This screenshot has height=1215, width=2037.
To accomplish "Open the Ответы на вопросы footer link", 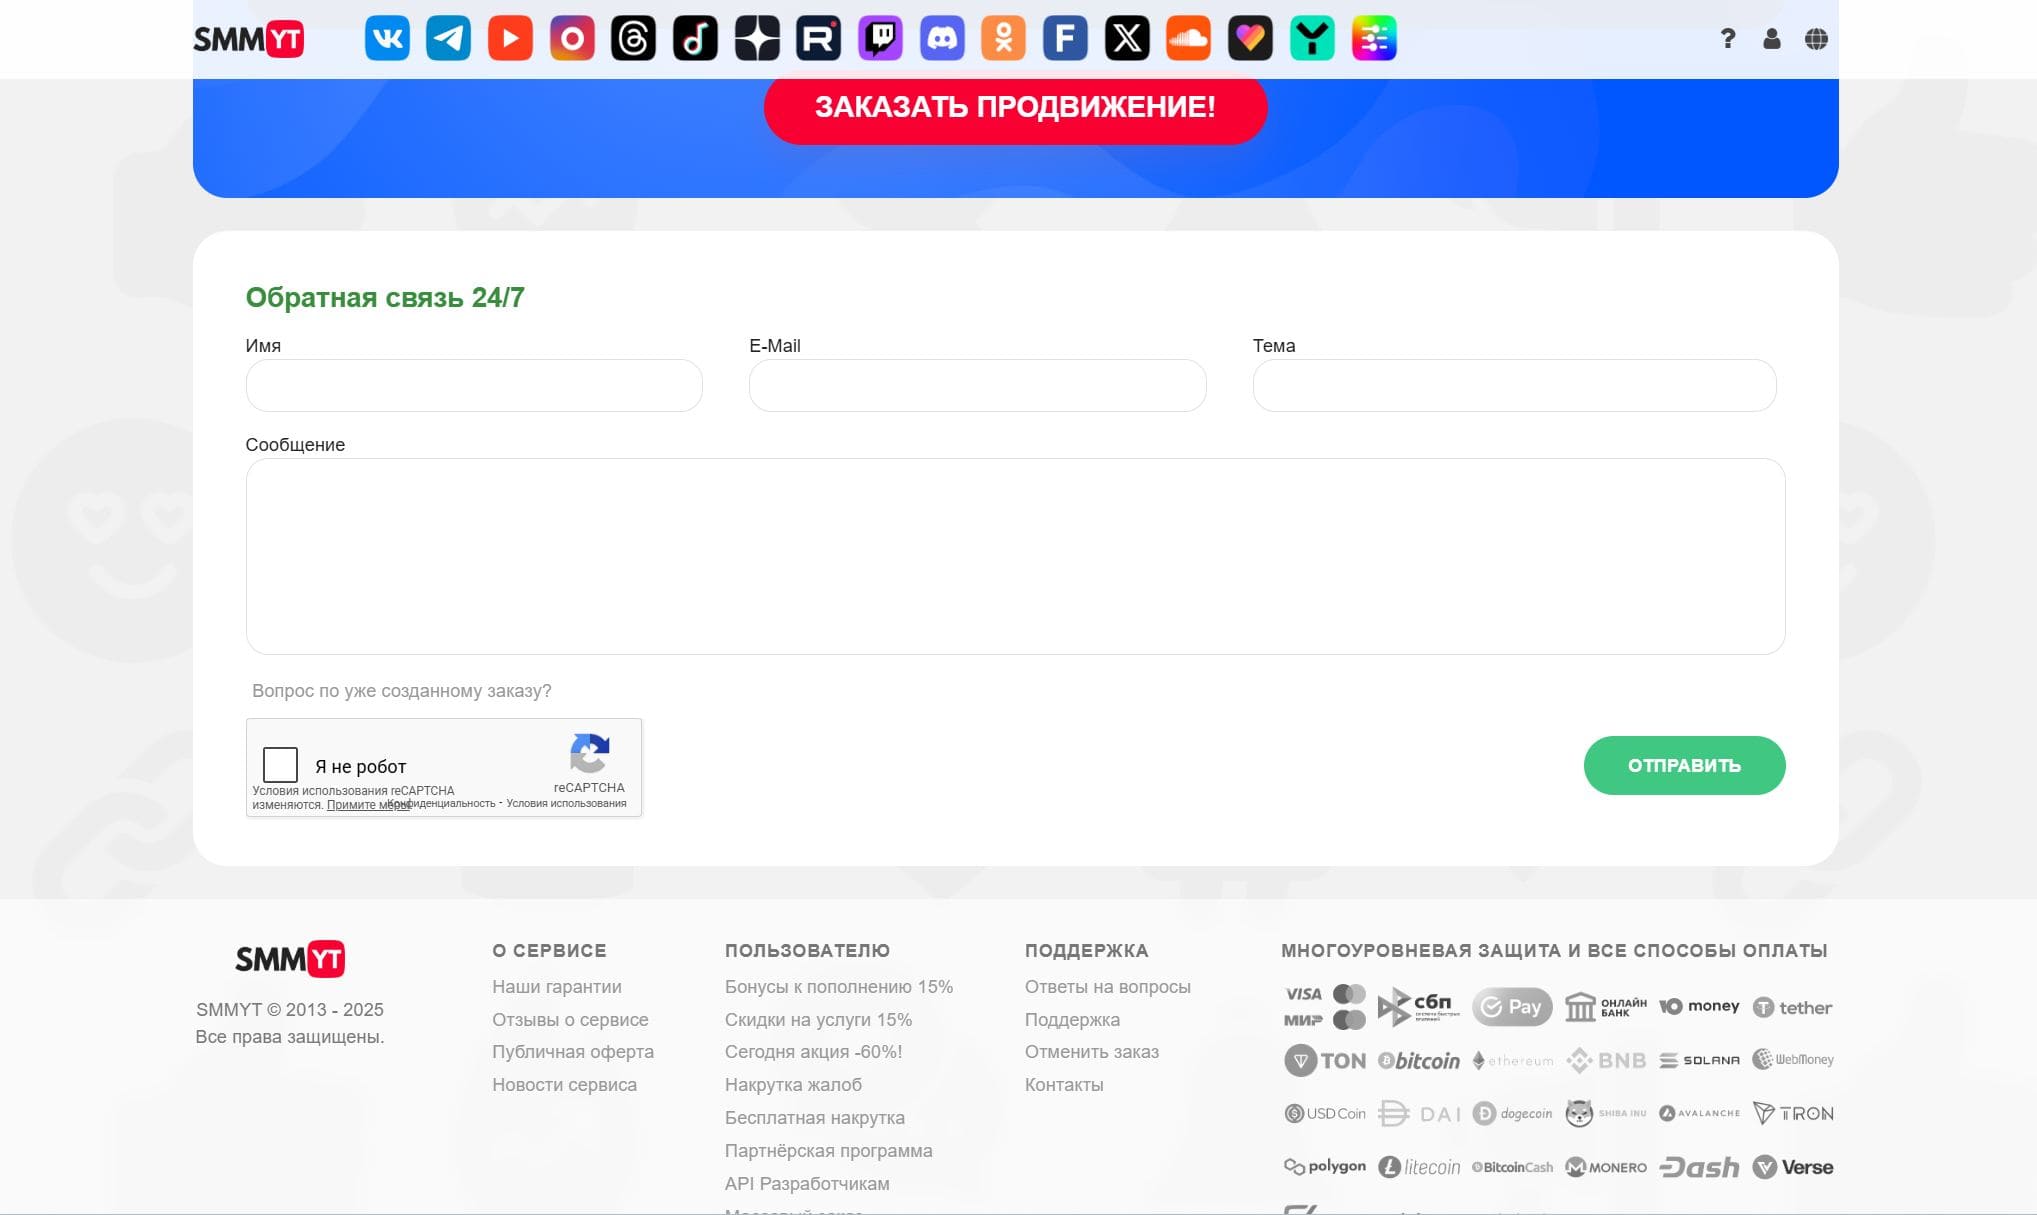I will (1107, 987).
